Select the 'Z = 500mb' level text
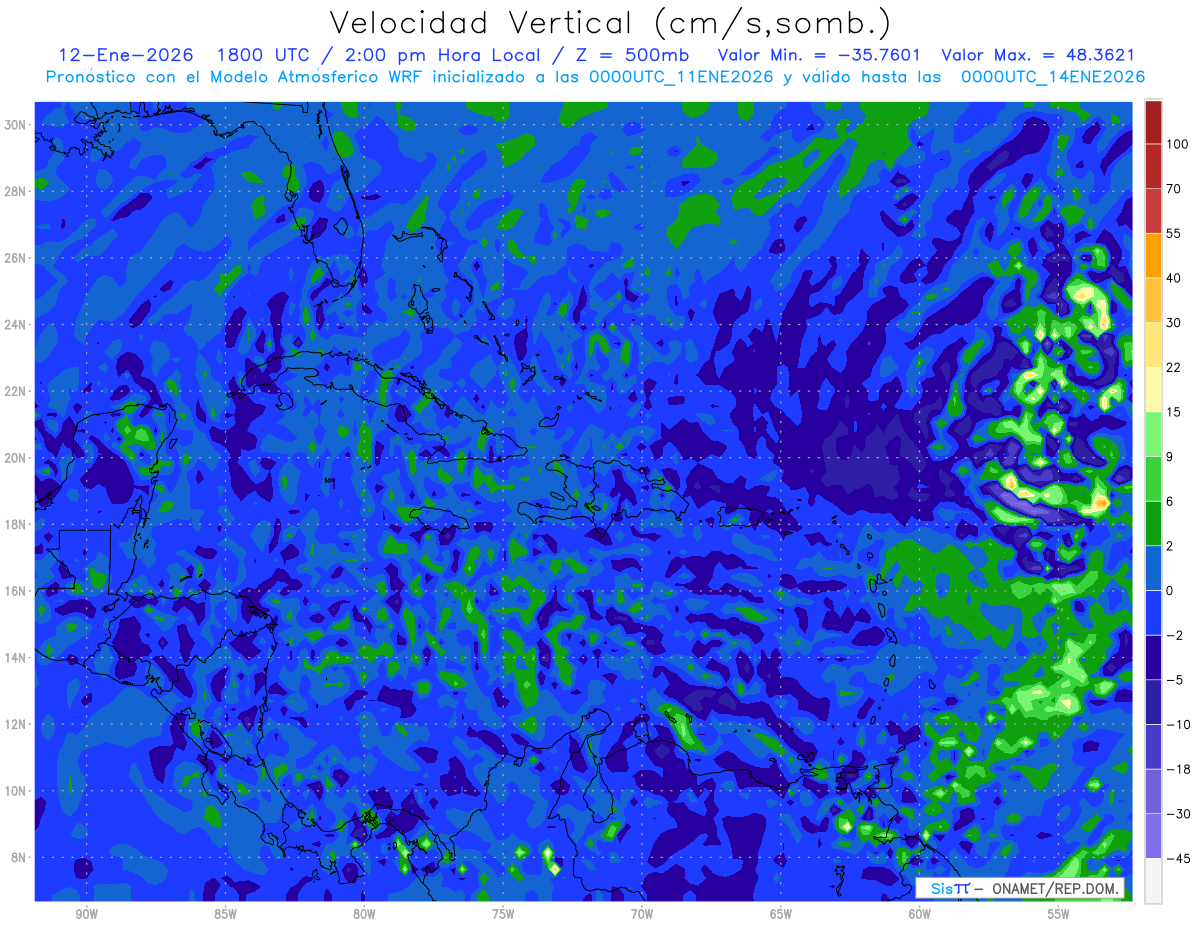The height and width of the screenshot is (927, 1200). 631,55
